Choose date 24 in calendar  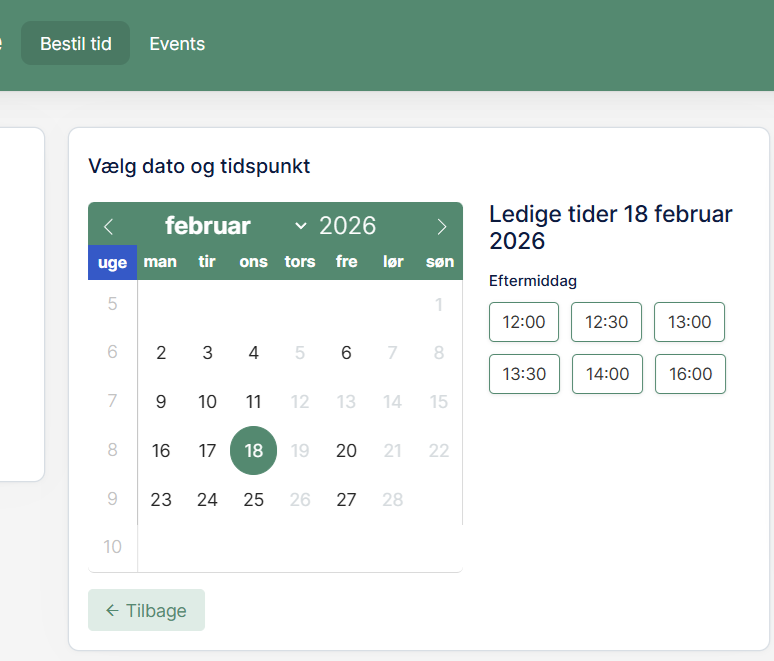coord(207,500)
